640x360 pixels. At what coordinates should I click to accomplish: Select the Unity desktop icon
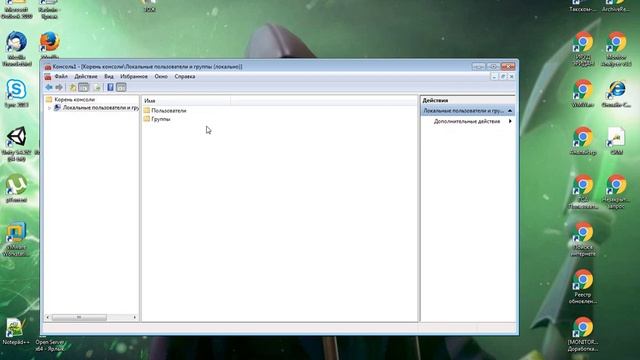coord(16,144)
